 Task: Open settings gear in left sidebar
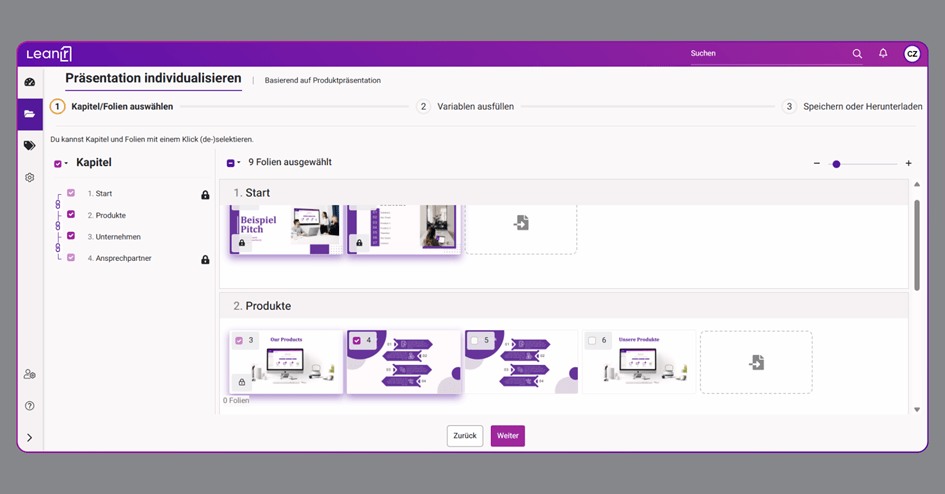(x=30, y=177)
